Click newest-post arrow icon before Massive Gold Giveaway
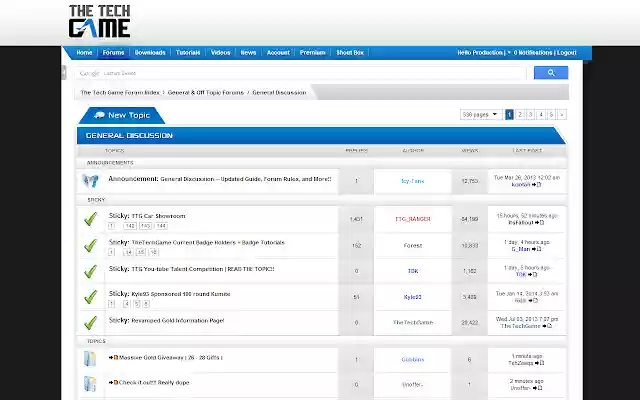 113,358
